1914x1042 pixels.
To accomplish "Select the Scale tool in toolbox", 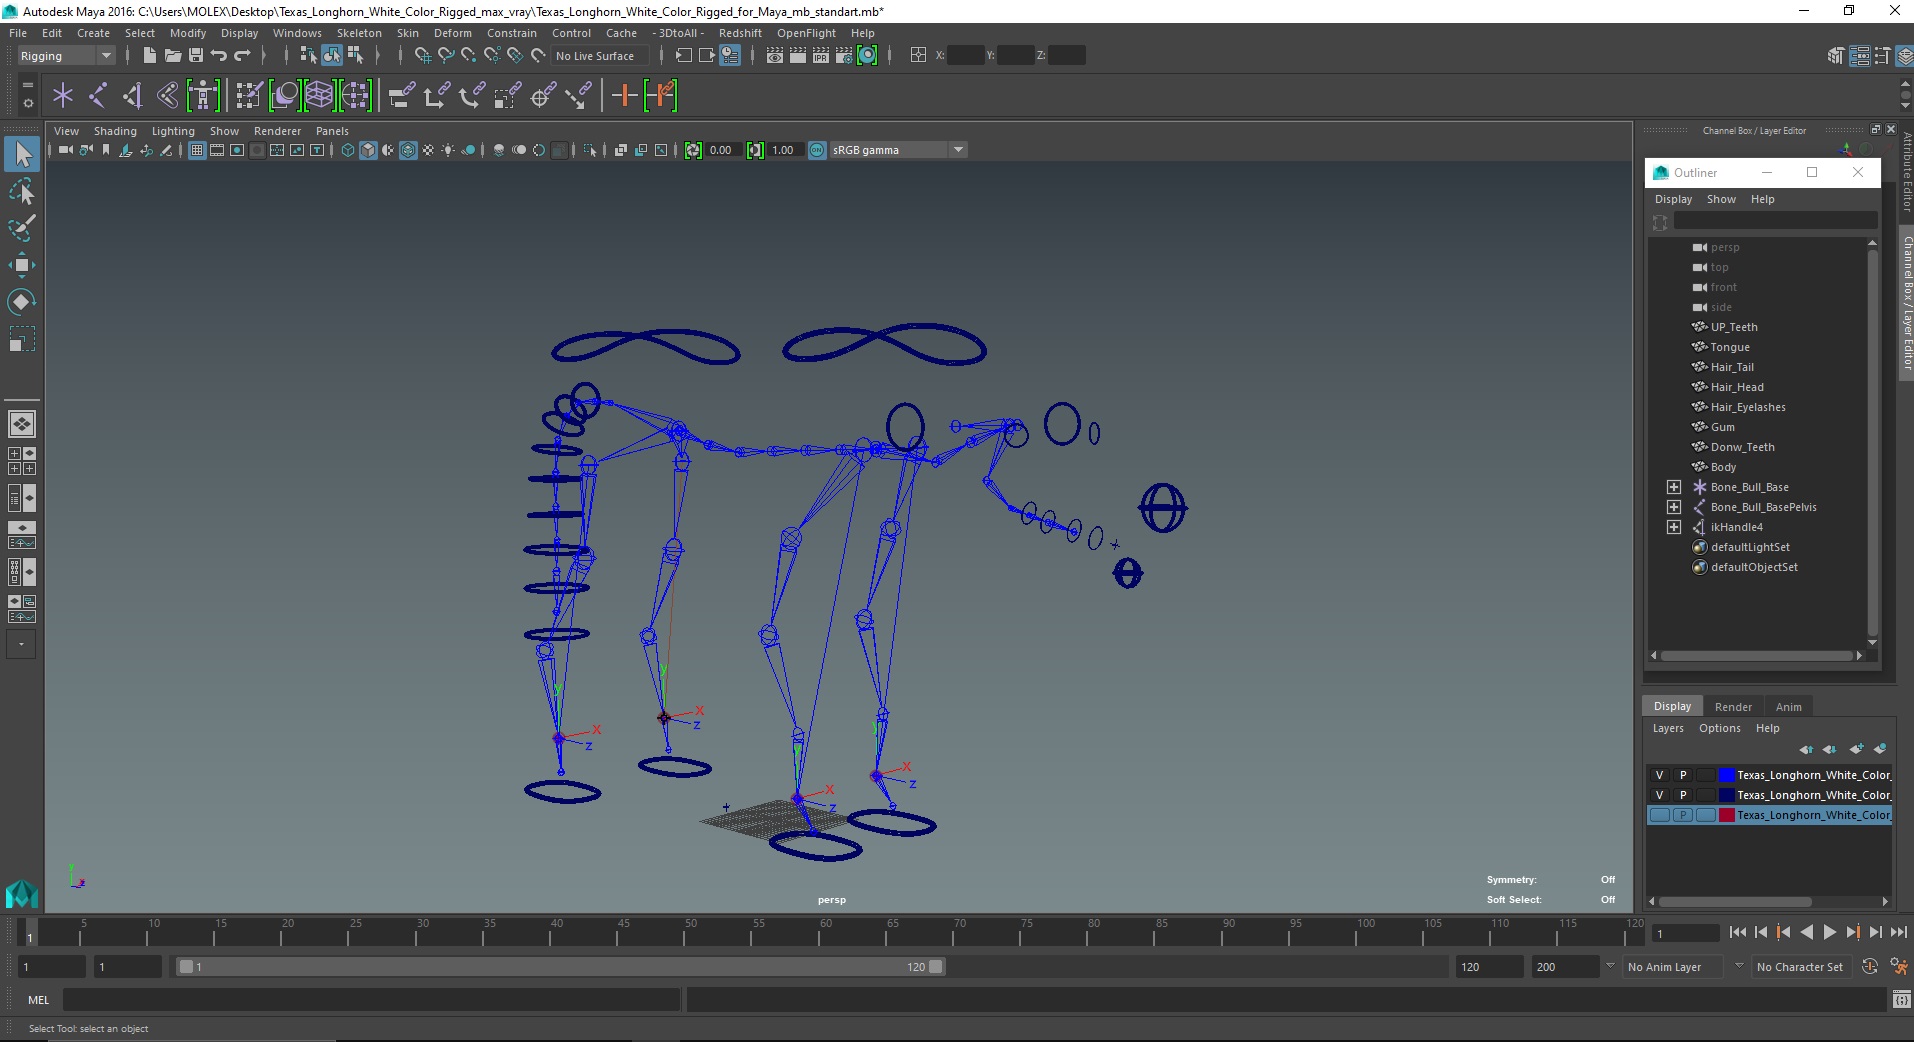I will click(22, 339).
